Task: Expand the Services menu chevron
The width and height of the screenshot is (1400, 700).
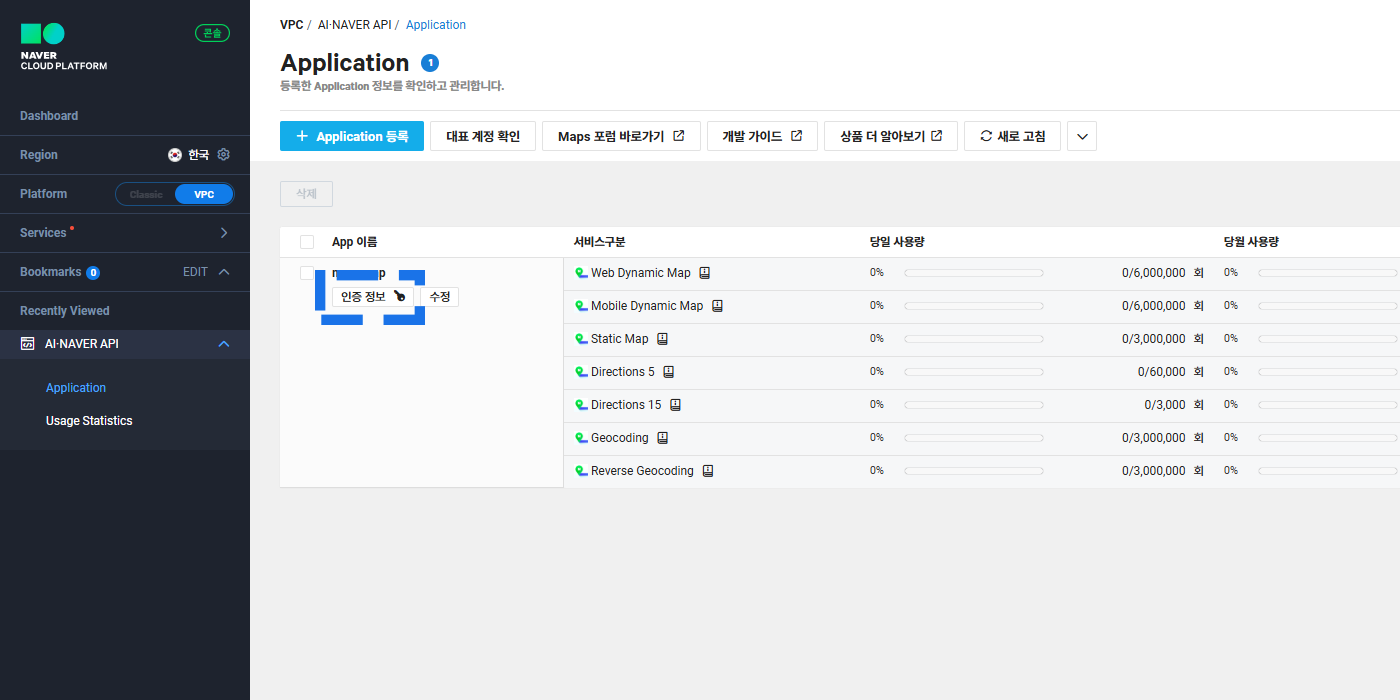Action: tap(224, 233)
